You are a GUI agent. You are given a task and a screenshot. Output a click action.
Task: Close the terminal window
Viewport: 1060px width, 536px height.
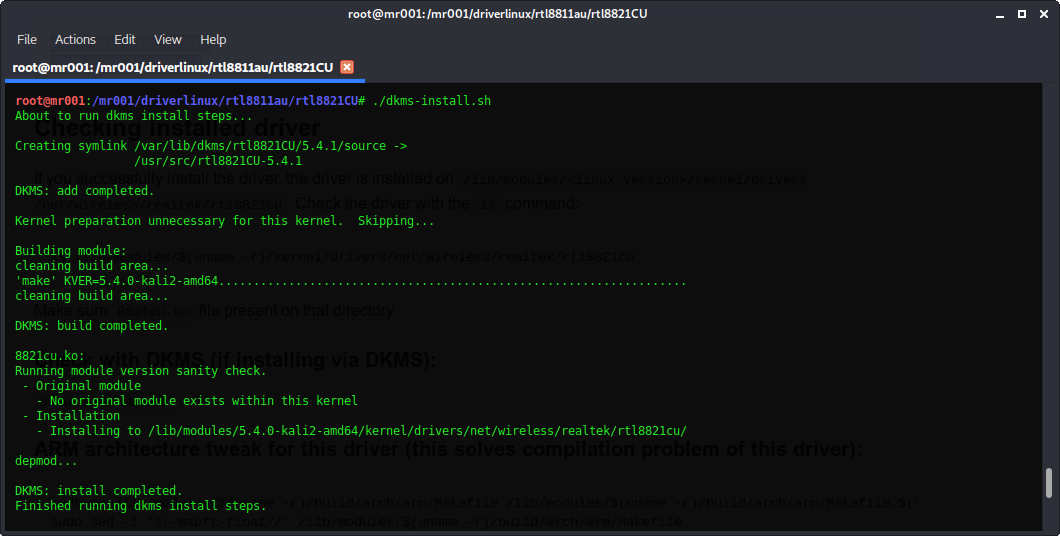pyautogui.click(x=1042, y=14)
